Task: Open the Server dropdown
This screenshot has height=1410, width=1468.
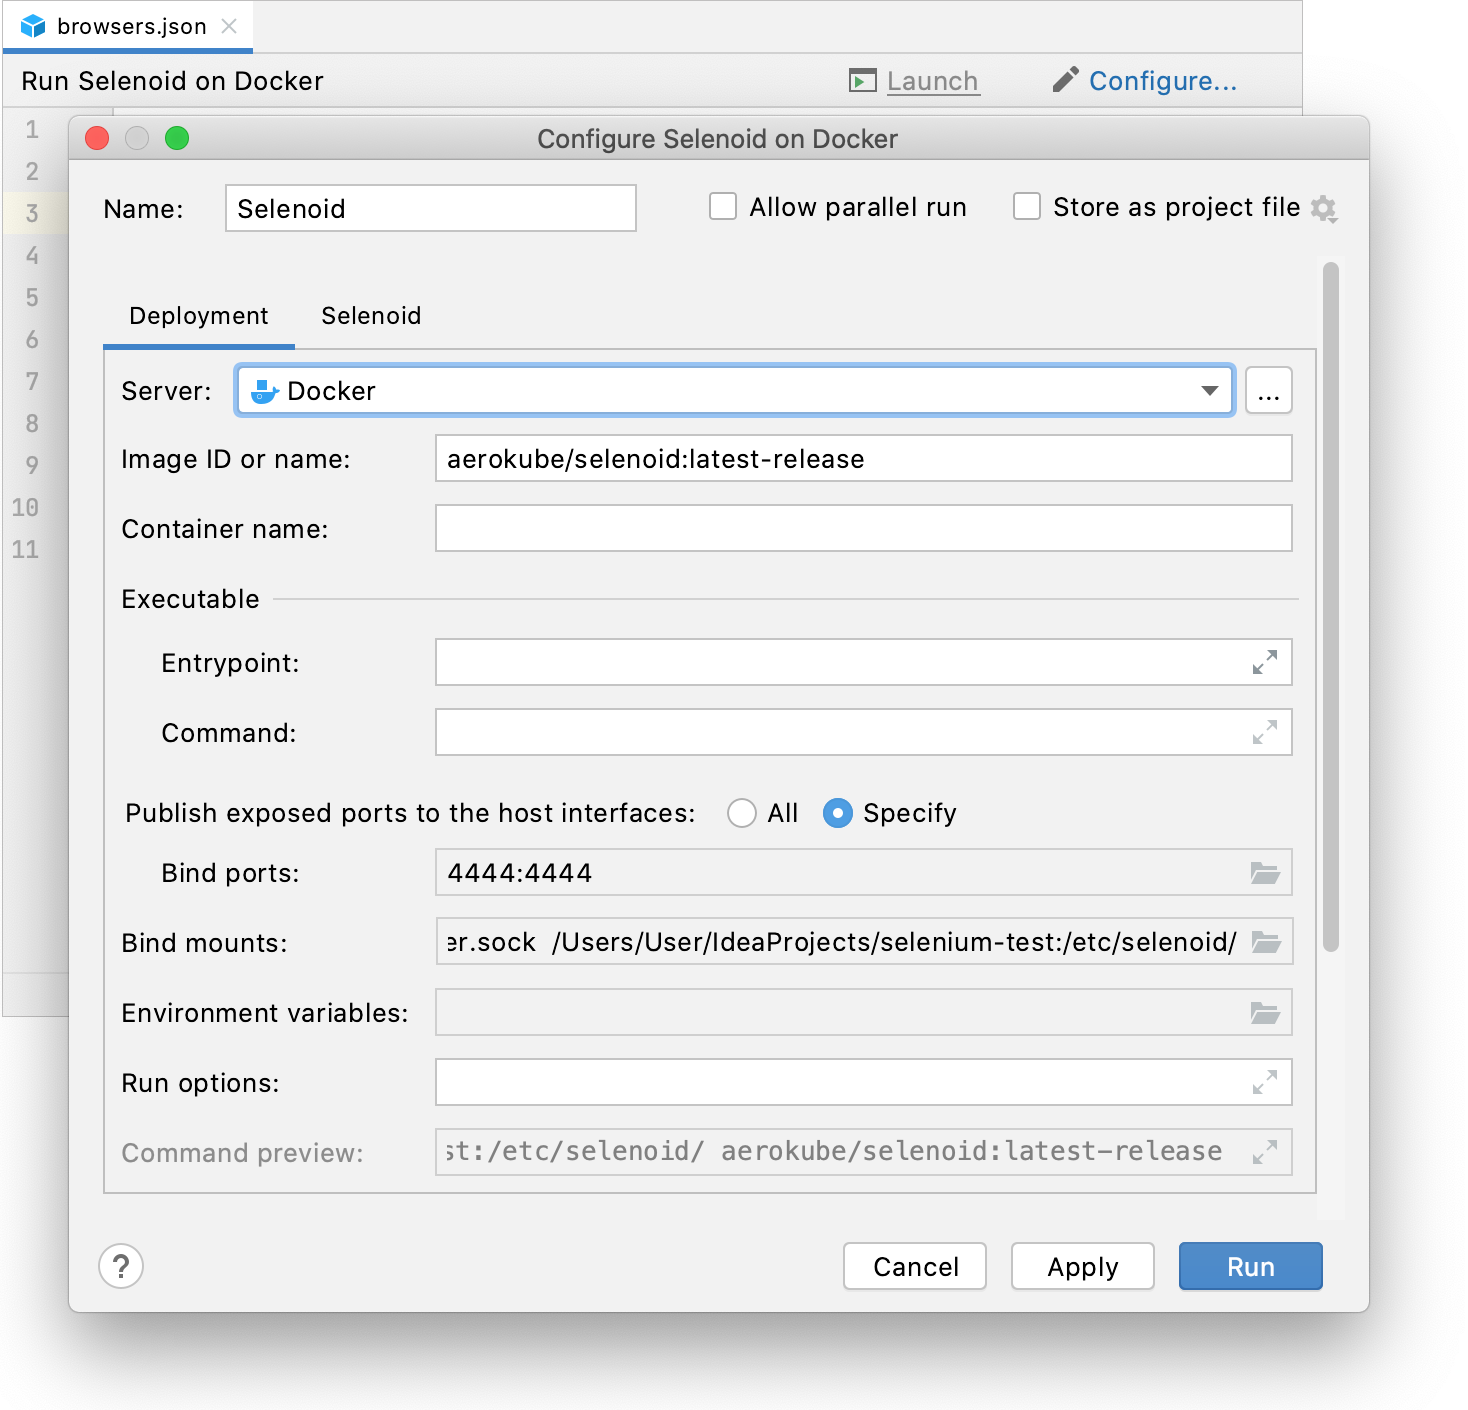Action: [1210, 390]
